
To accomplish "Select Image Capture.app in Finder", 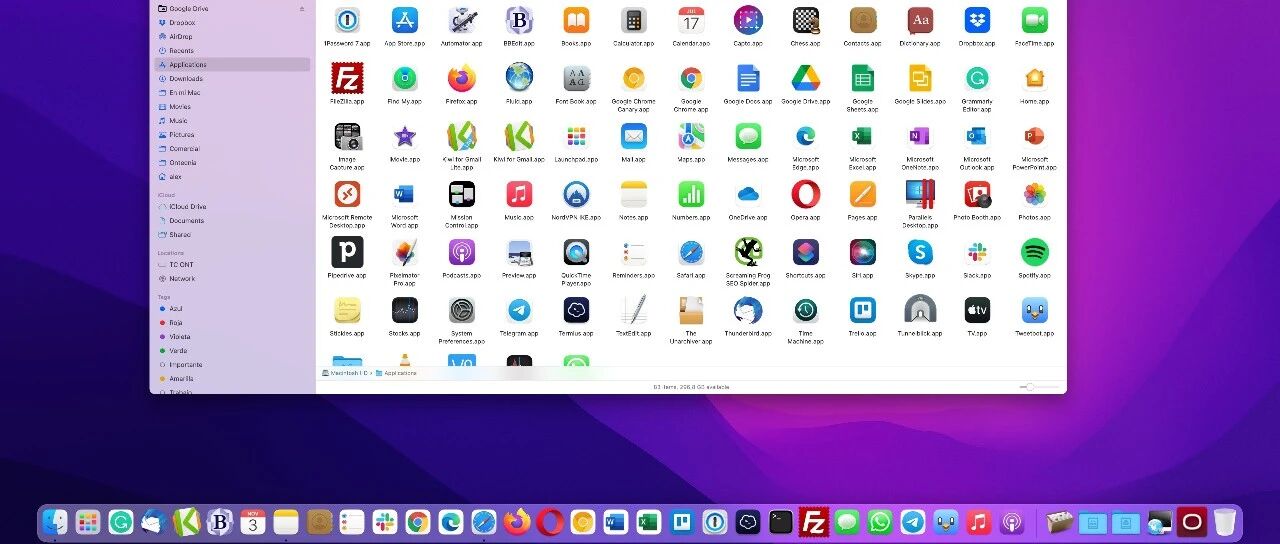I will click(x=347, y=136).
